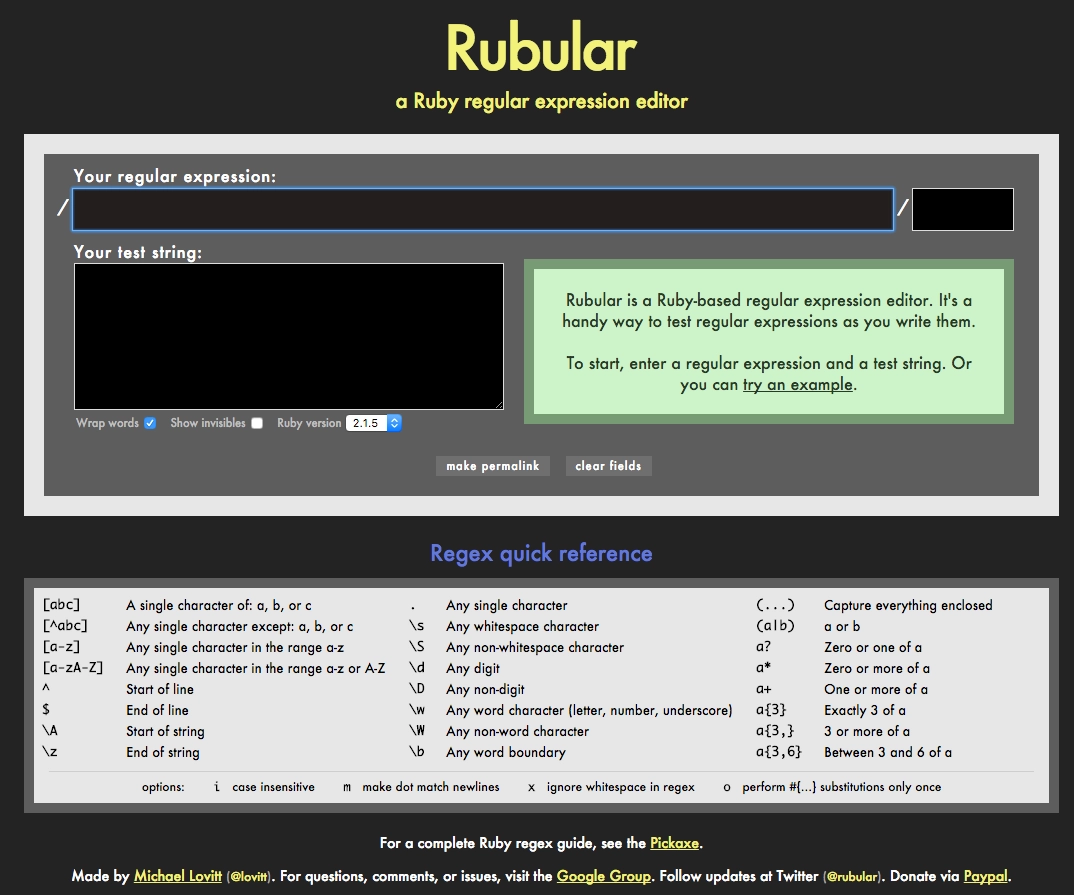Visit Michael Lovitt's link
This screenshot has height=895, width=1074.
pyautogui.click(x=177, y=876)
